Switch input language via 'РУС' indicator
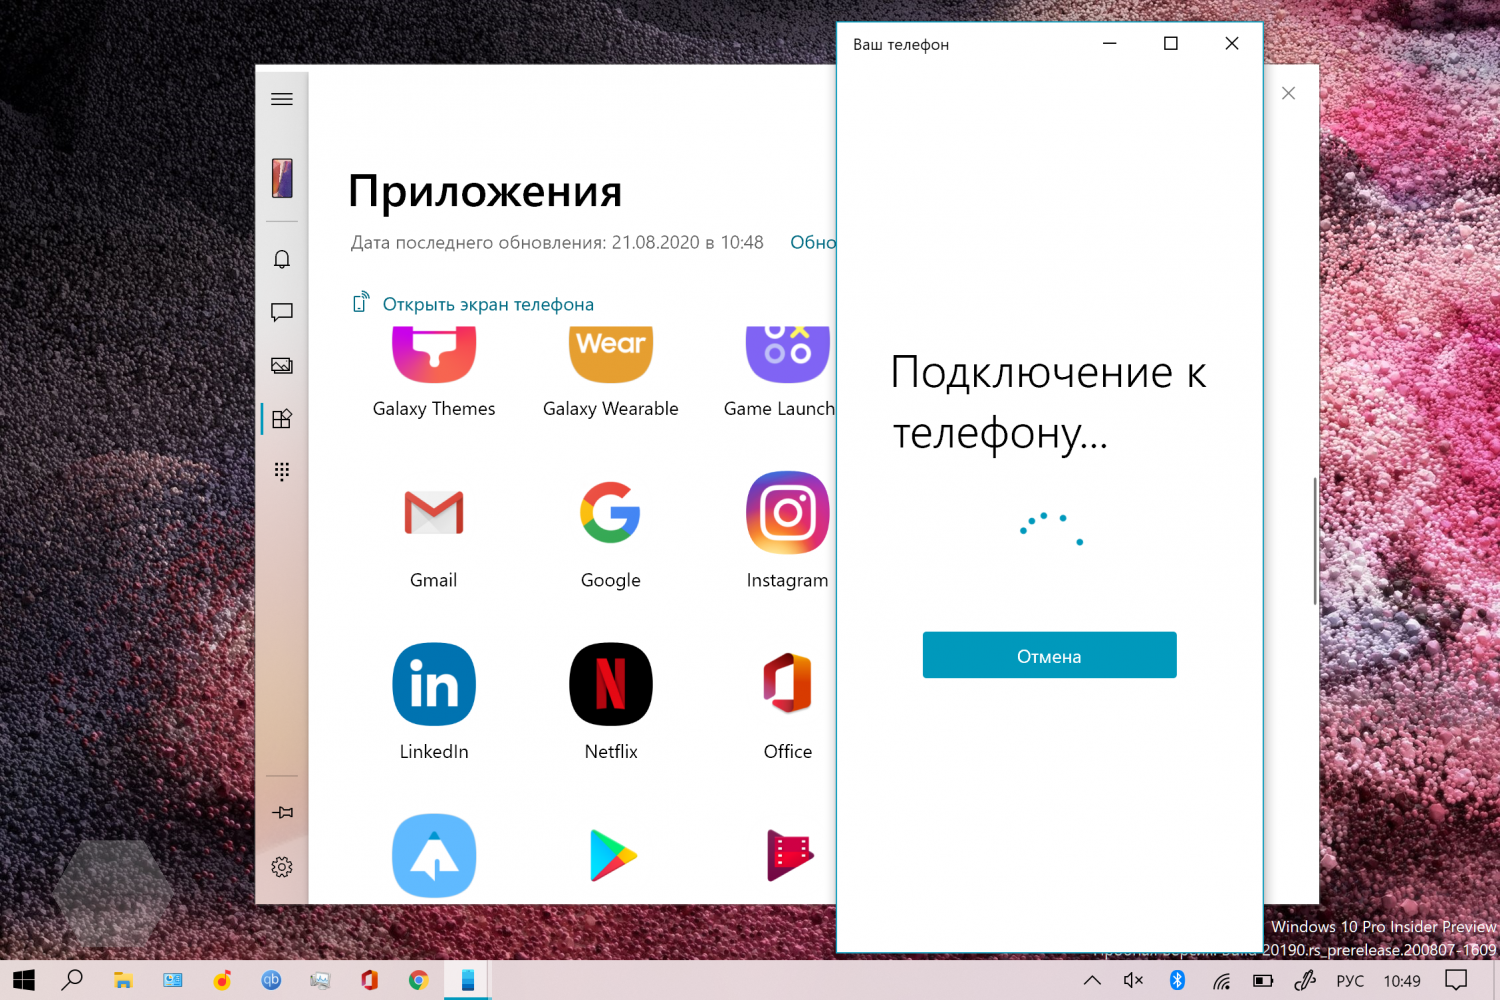The width and height of the screenshot is (1500, 1000). 1350,981
